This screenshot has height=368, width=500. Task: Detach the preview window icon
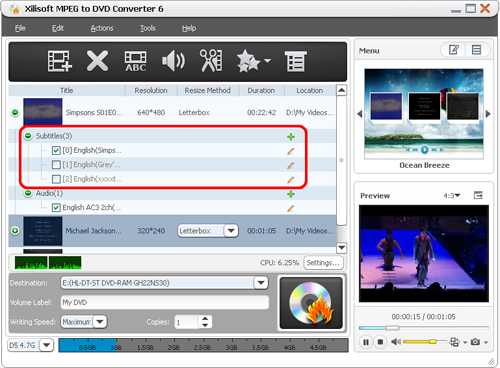478,195
